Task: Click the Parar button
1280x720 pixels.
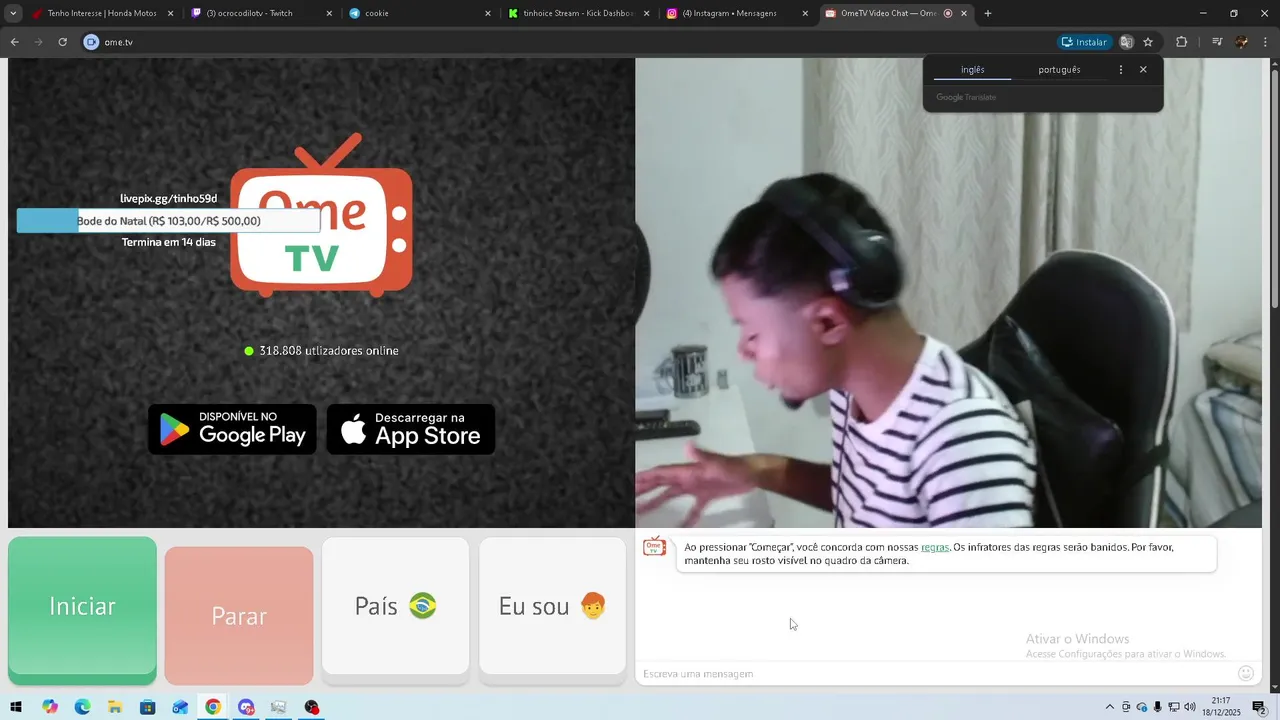Action: pos(239,616)
